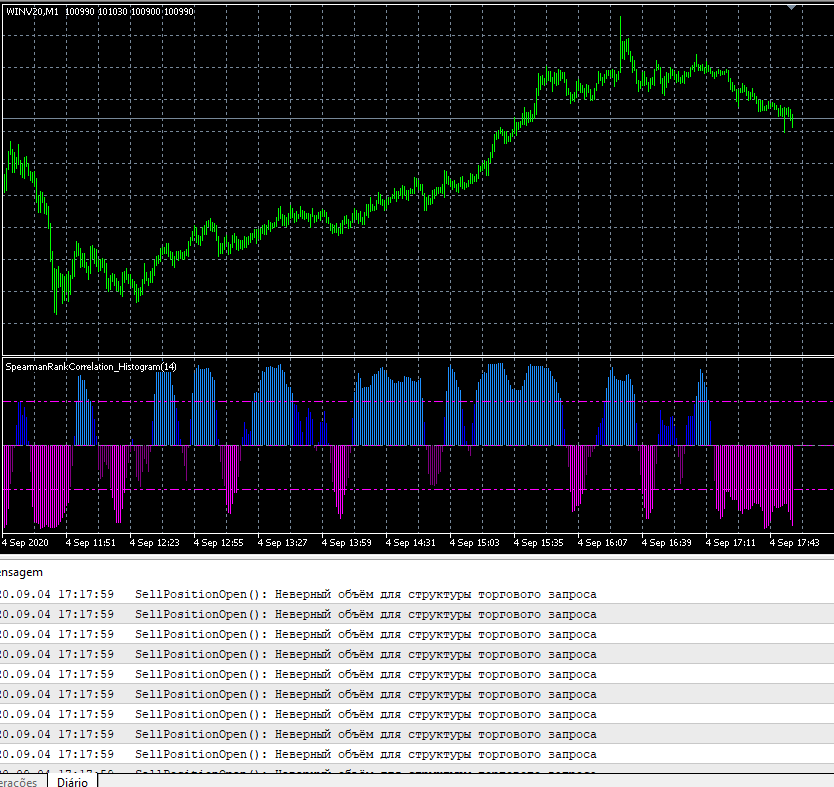Open the Operações tab

(20, 781)
